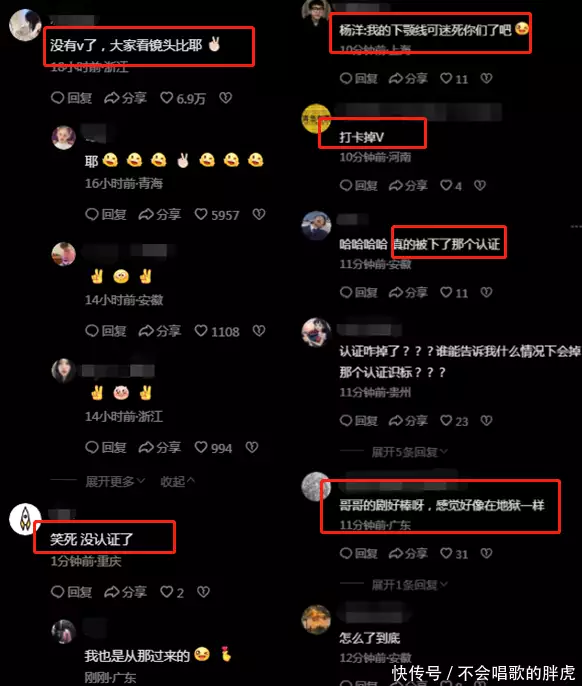
Task: Toggle like on 哥哥的剧好棒呀 comment
Action: tap(454, 553)
